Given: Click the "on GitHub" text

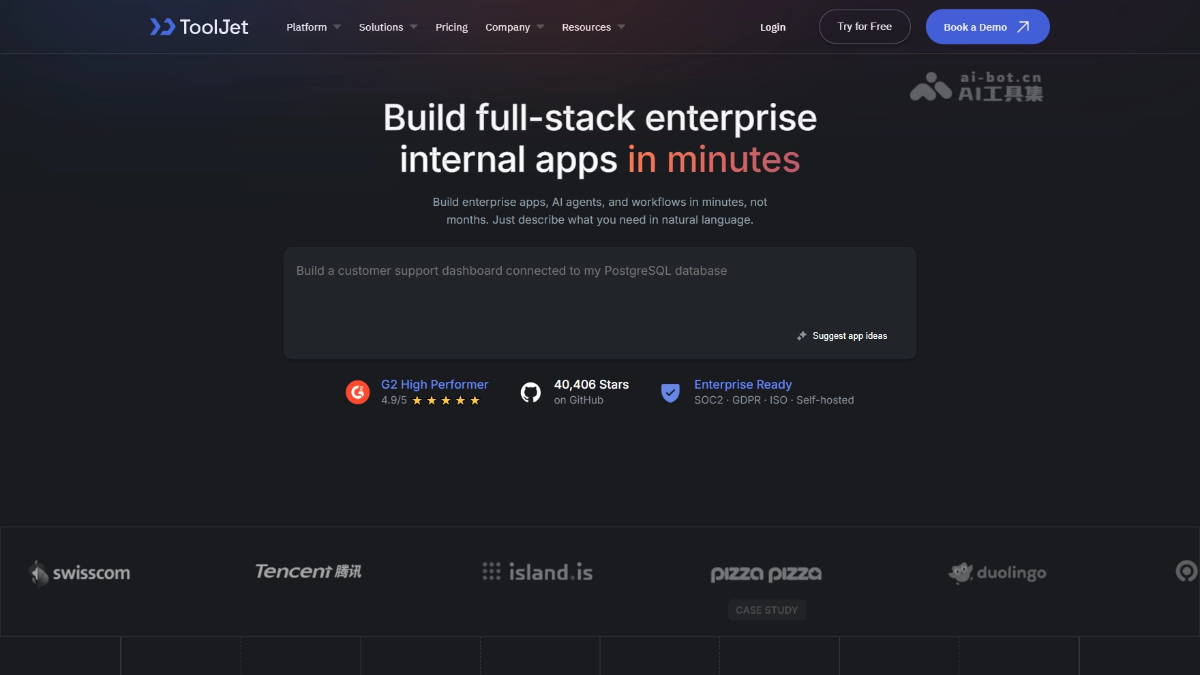Looking at the screenshot, I should click(x=579, y=400).
